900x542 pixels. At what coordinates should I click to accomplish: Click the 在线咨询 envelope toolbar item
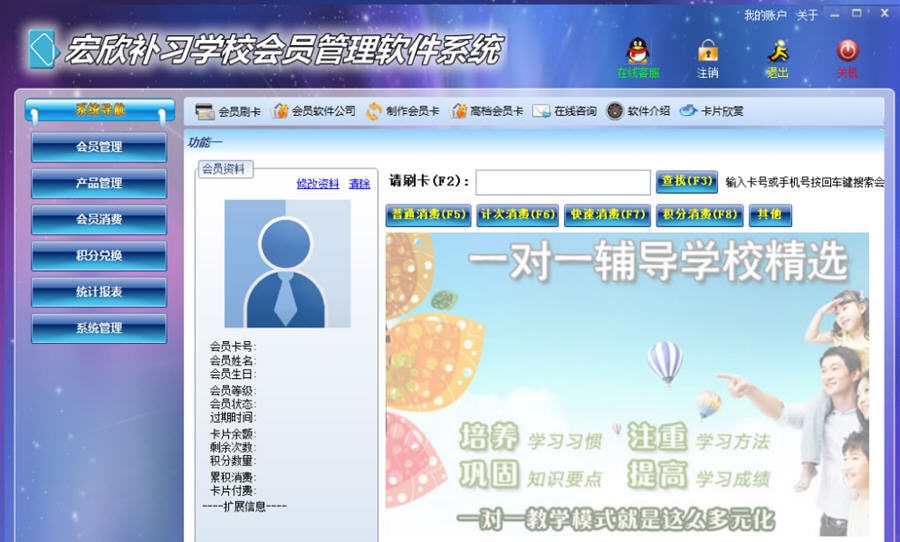pyautogui.click(x=564, y=111)
